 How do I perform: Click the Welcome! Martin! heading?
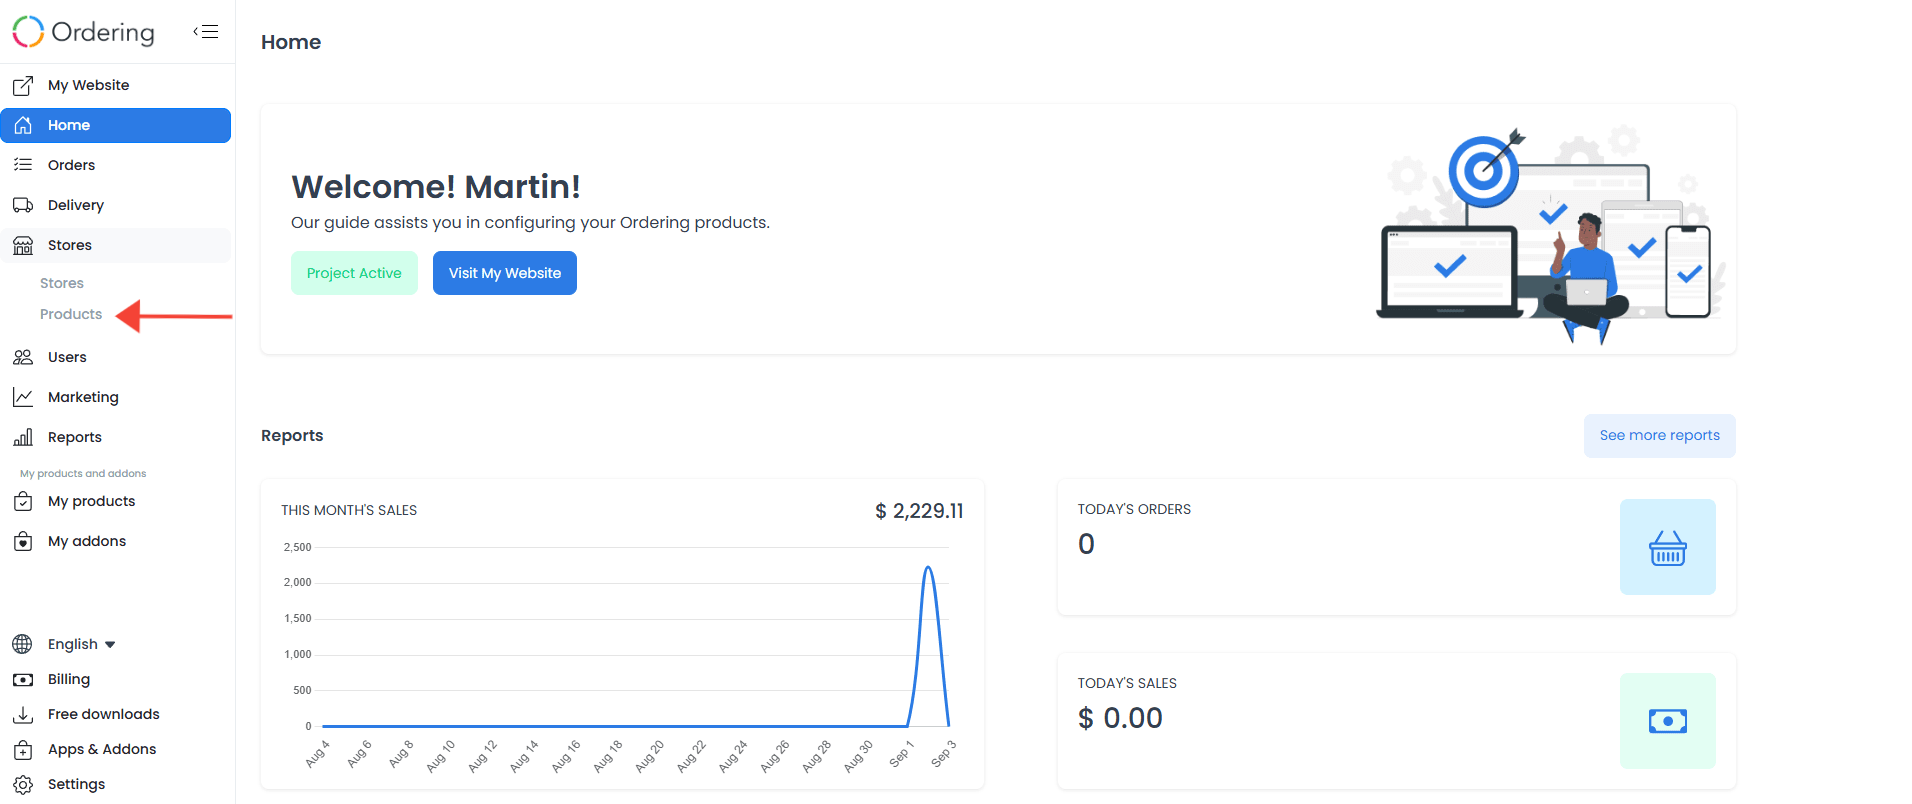(436, 187)
